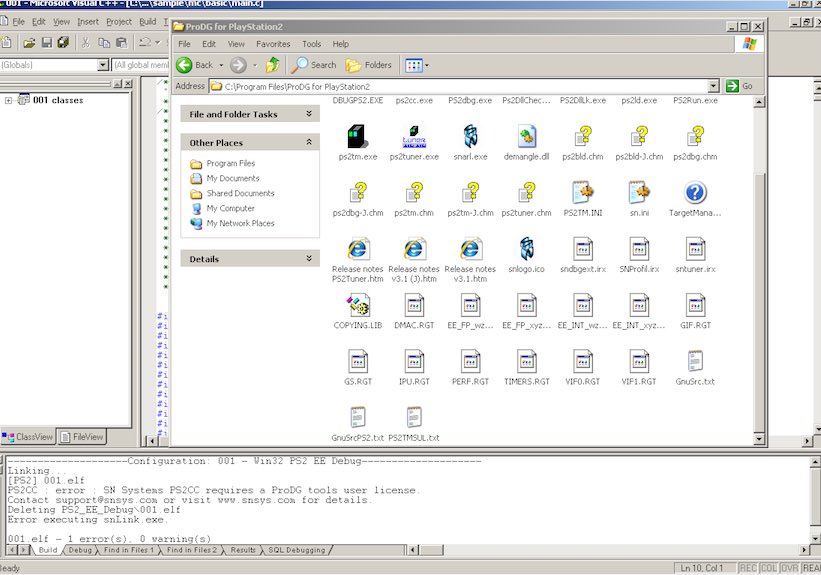Click Explorer Forward arrow button
Viewport: 821px width, 575px height.
(x=238, y=65)
